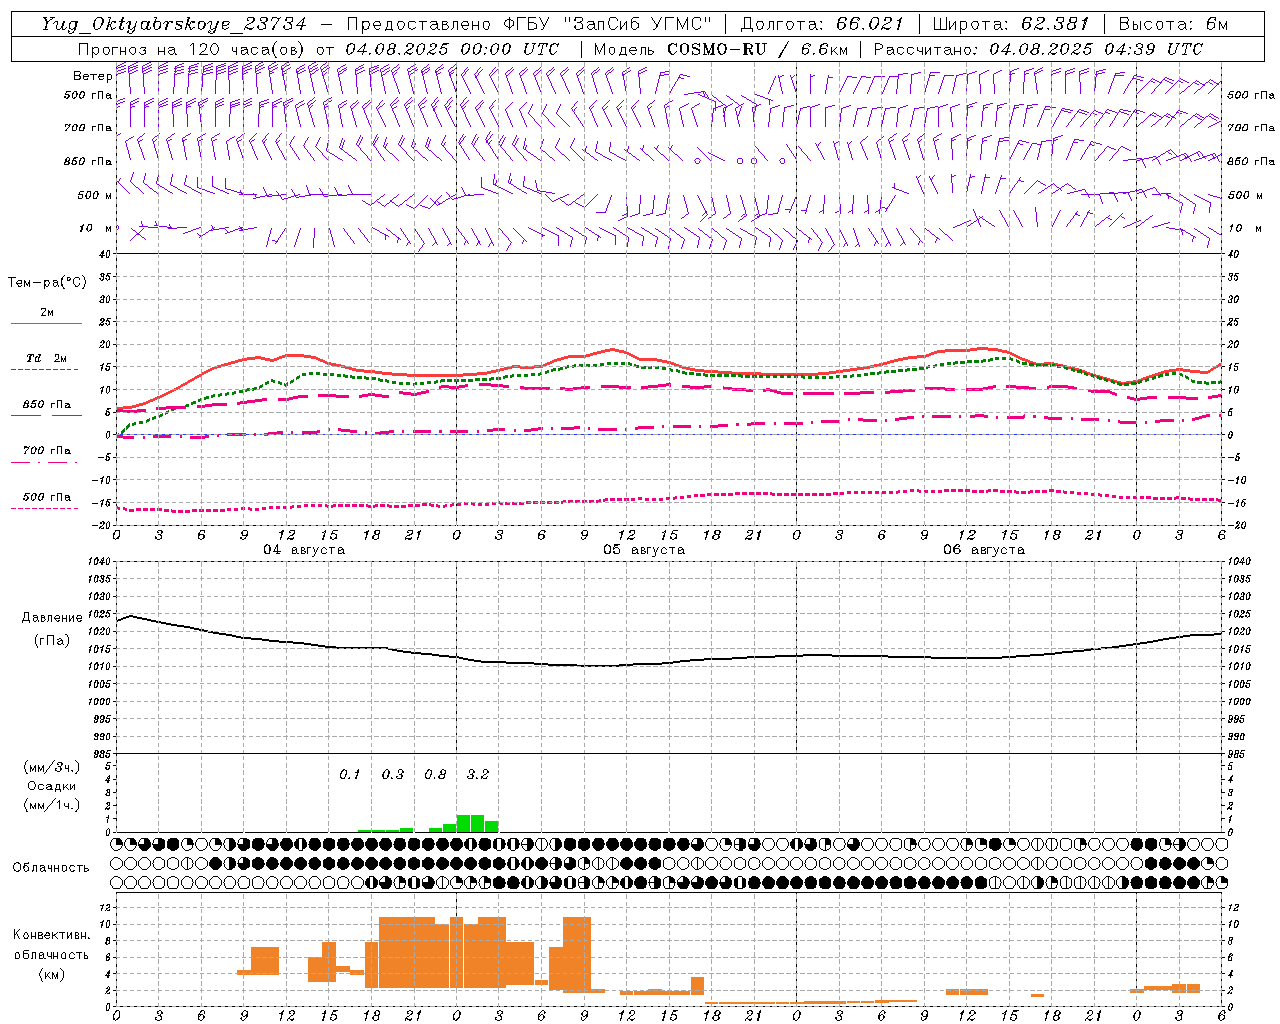Select the text Предоставлено ФГБУ "ЗапСиб УГМС"
This screenshot has width=1280, height=1024.
click(528, 24)
